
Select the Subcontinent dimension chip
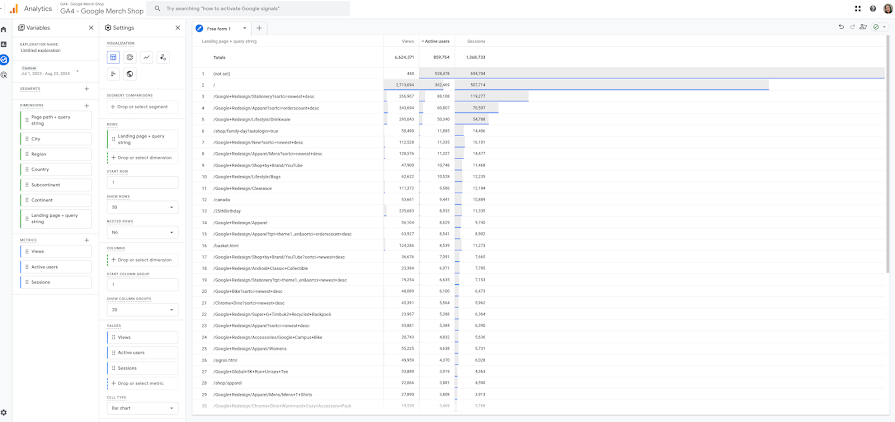55,185
